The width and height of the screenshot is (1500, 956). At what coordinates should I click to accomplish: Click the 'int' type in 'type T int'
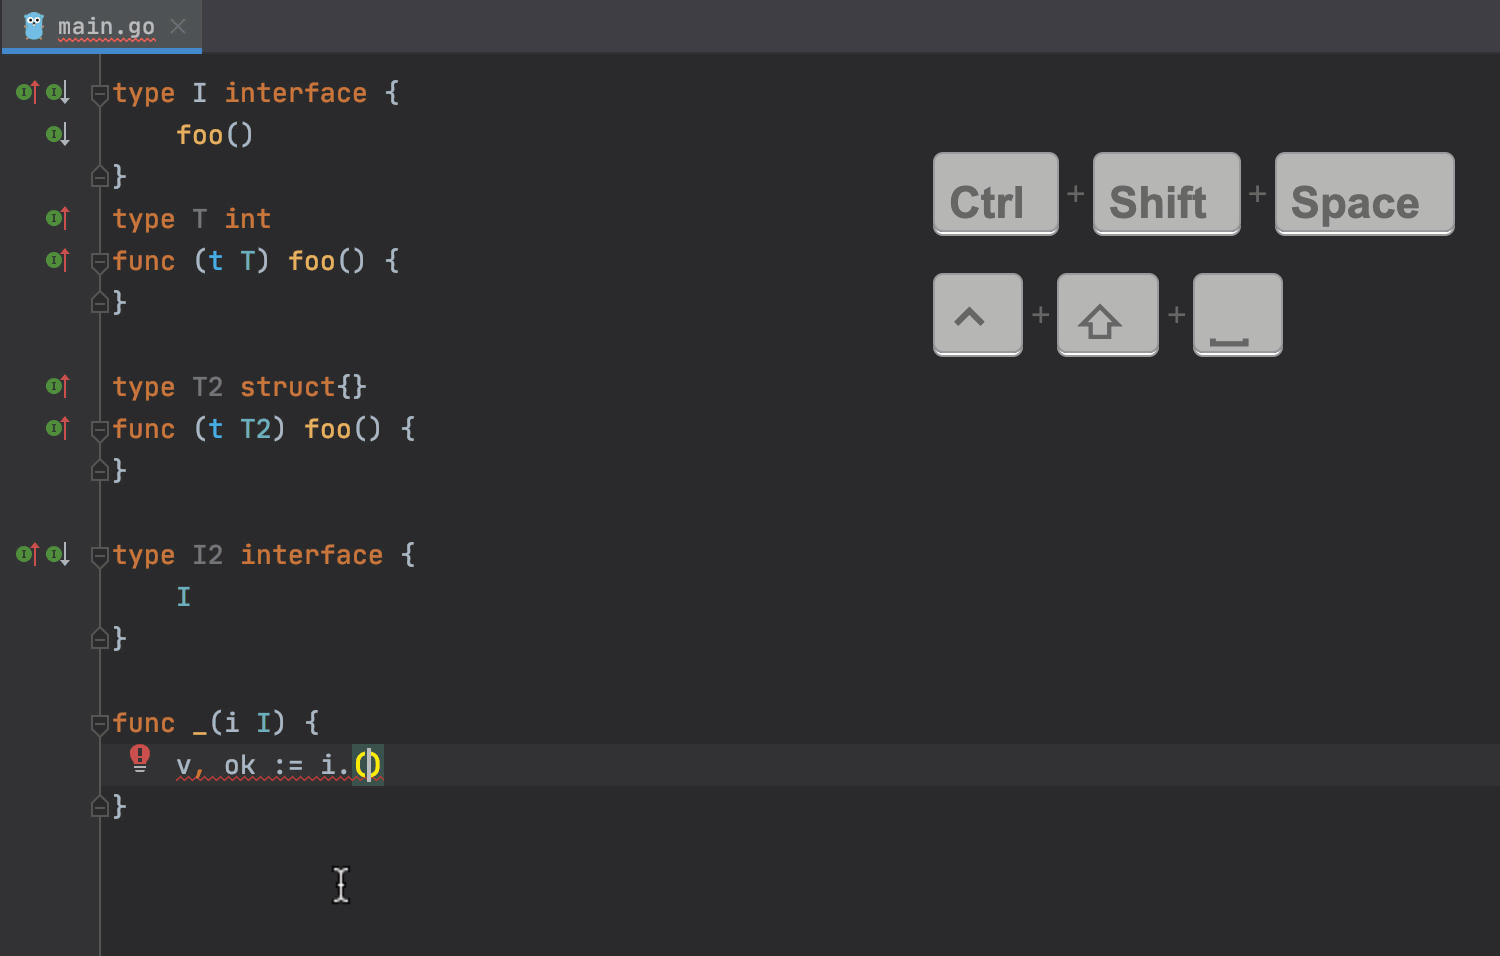tap(248, 219)
